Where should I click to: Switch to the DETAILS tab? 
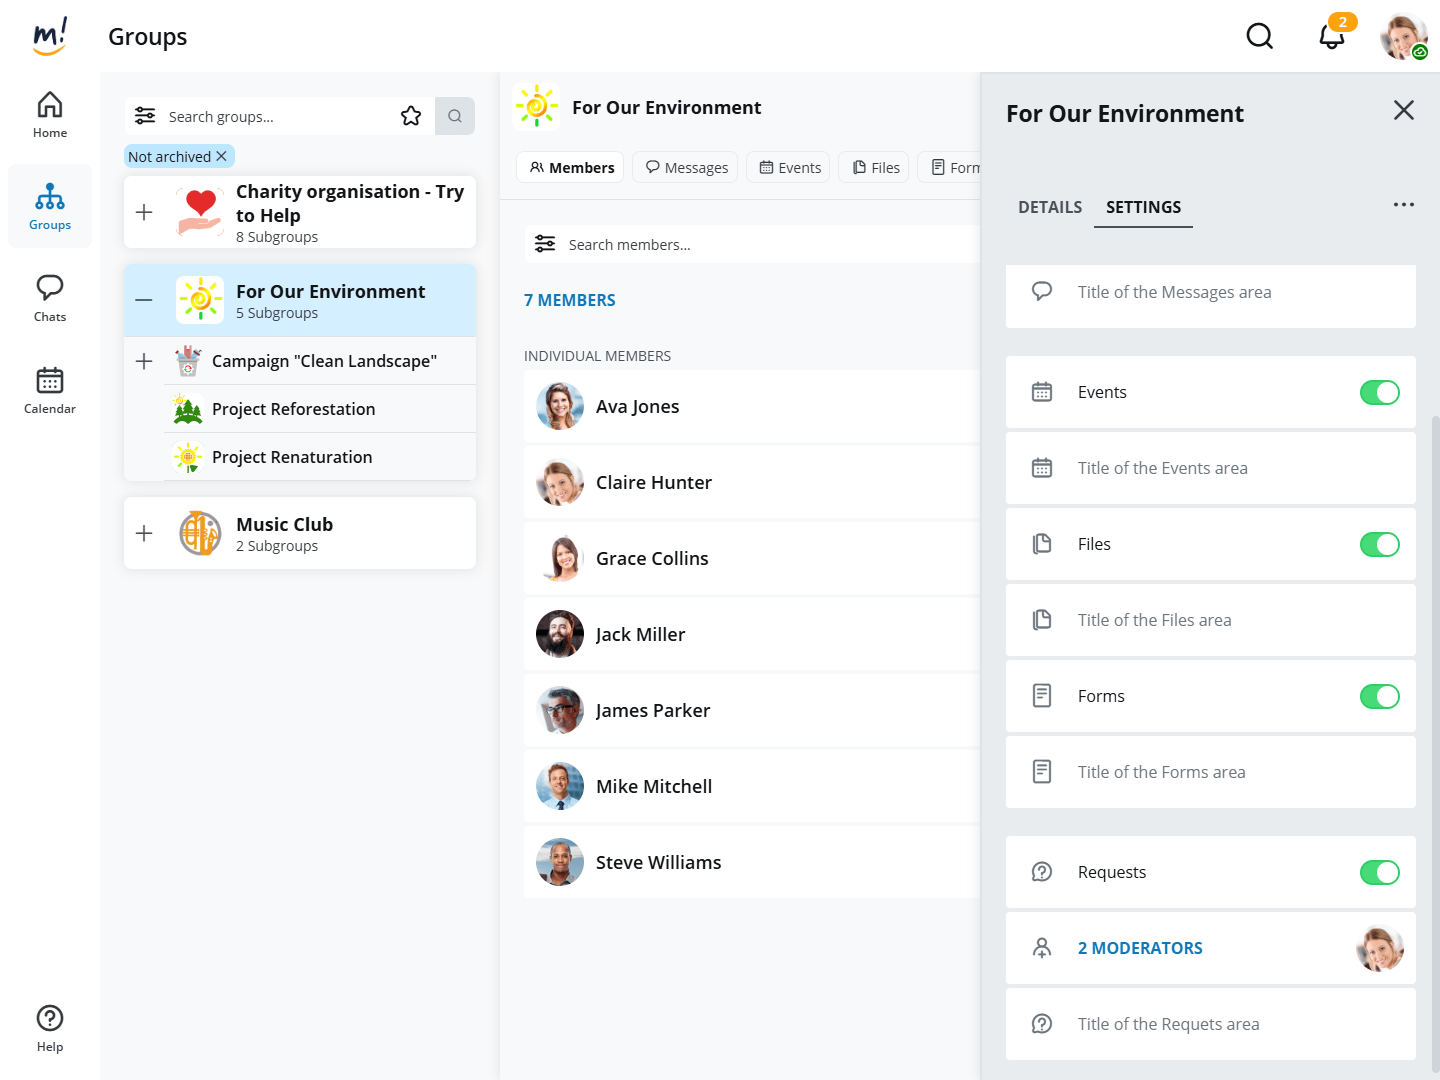(1050, 207)
